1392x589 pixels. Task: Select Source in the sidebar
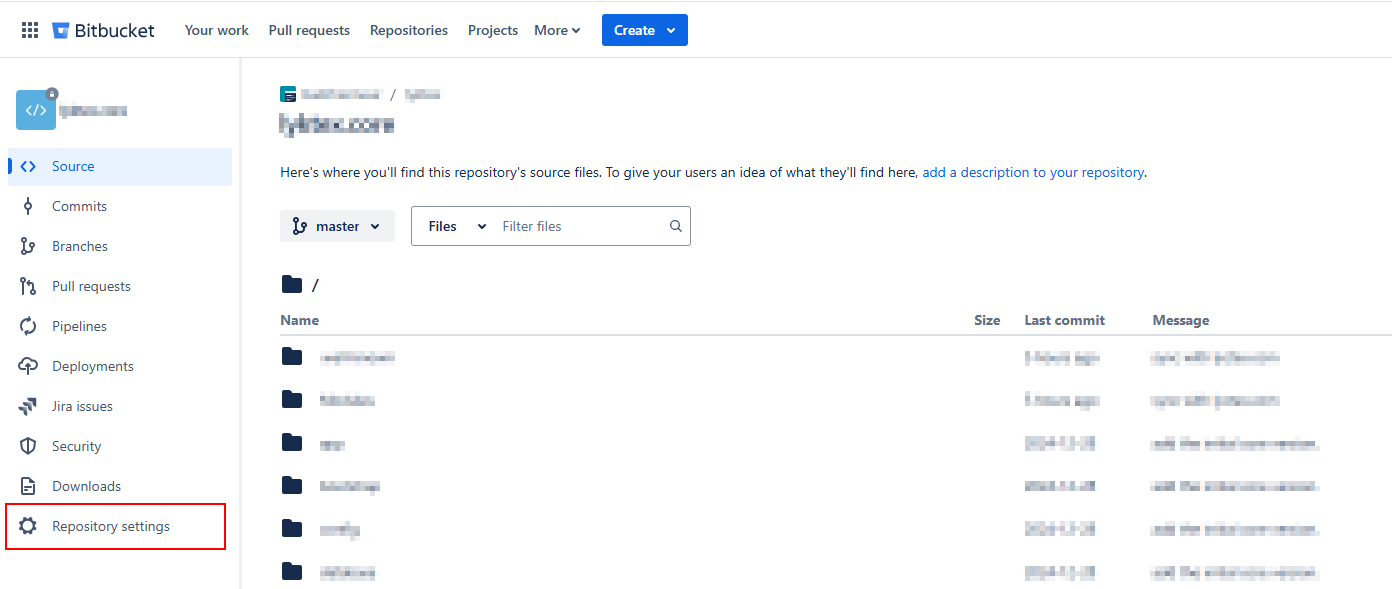tap(73, 166)
